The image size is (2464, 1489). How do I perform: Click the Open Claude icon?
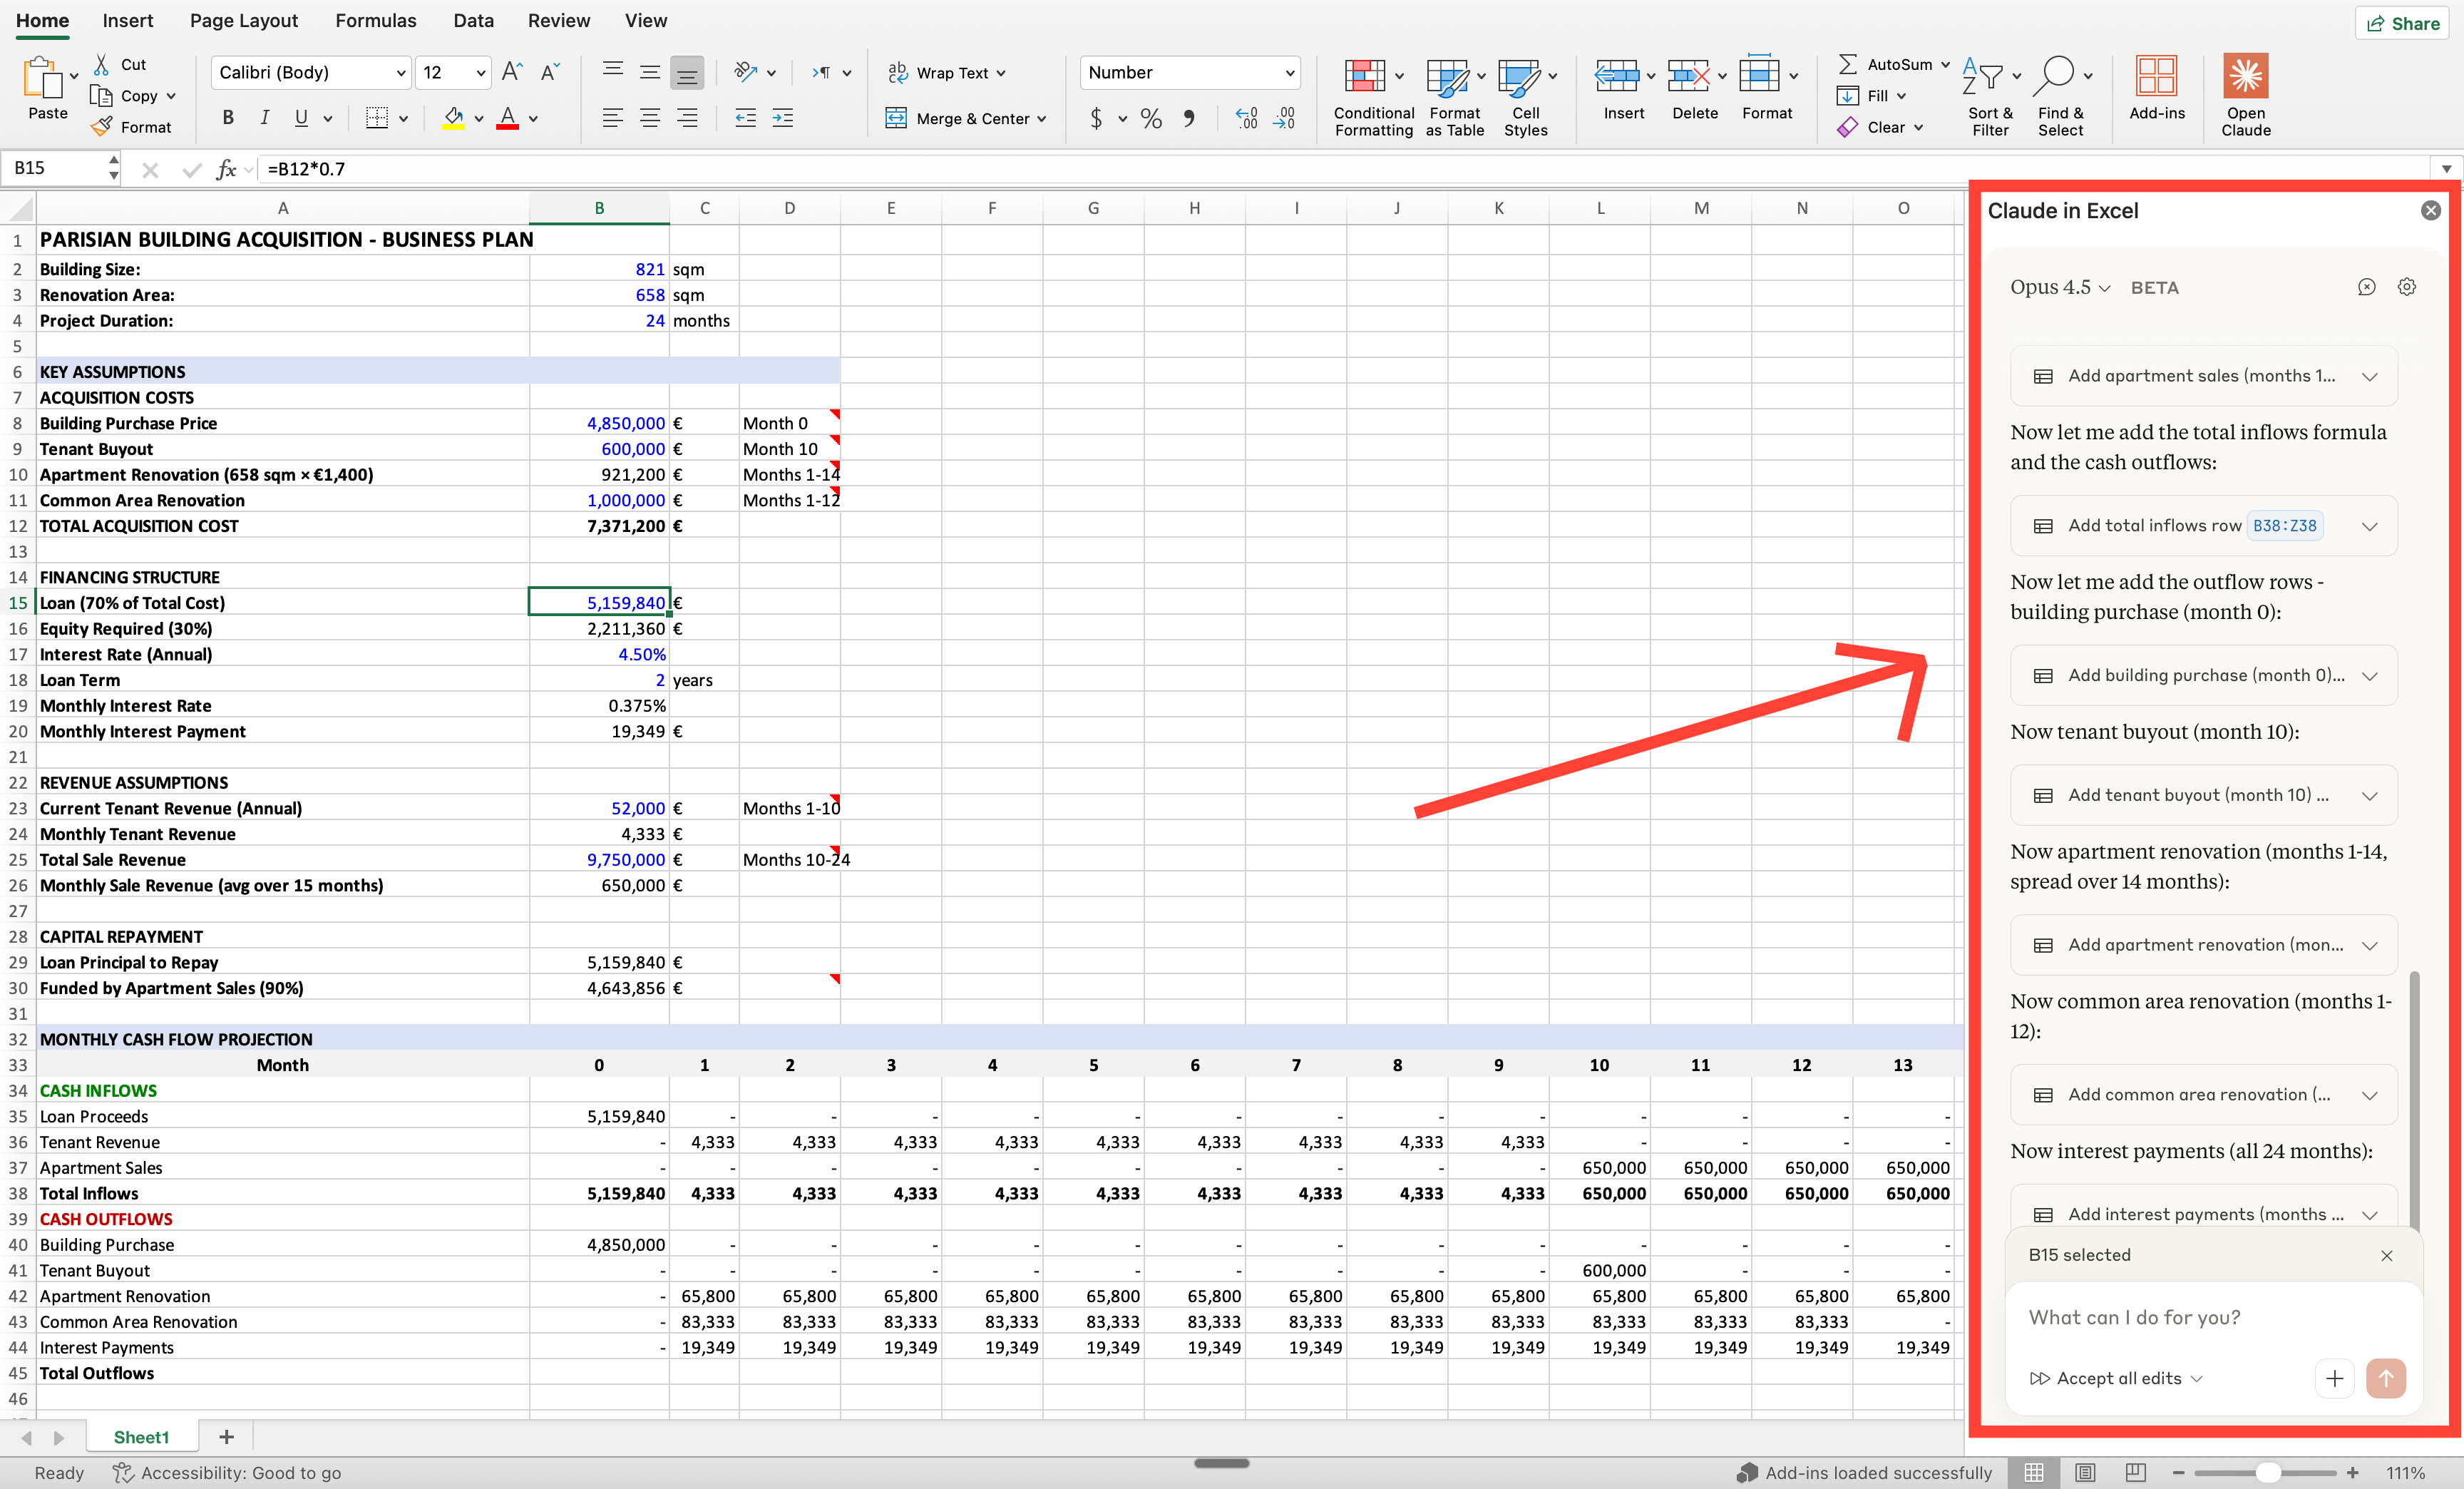tap(2246, 78)
